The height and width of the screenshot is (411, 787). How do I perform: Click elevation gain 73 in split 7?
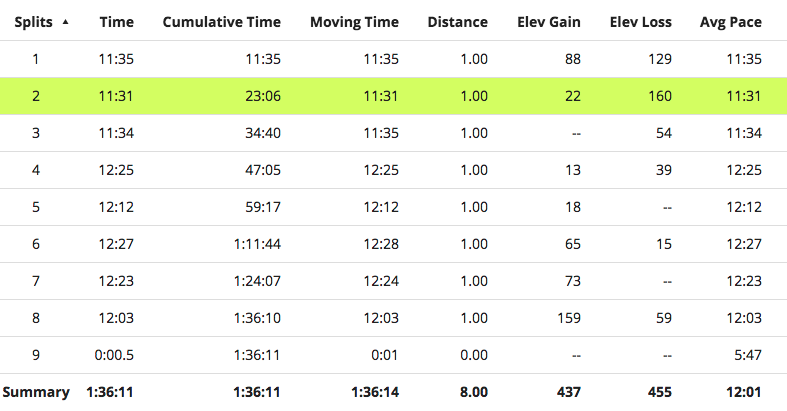[572, 281]
